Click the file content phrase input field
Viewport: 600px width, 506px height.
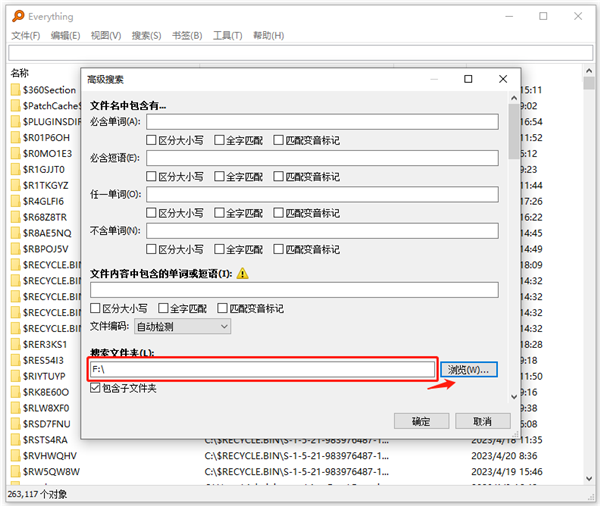pos(294,290)
